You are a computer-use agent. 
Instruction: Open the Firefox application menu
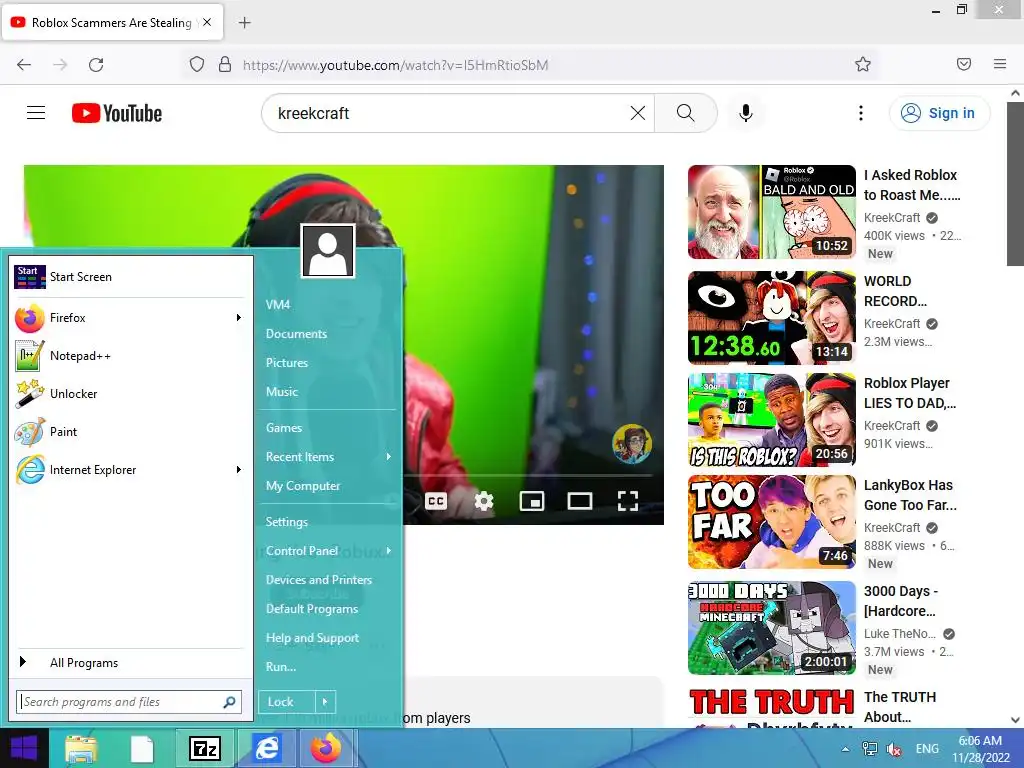click(1000, 64)
